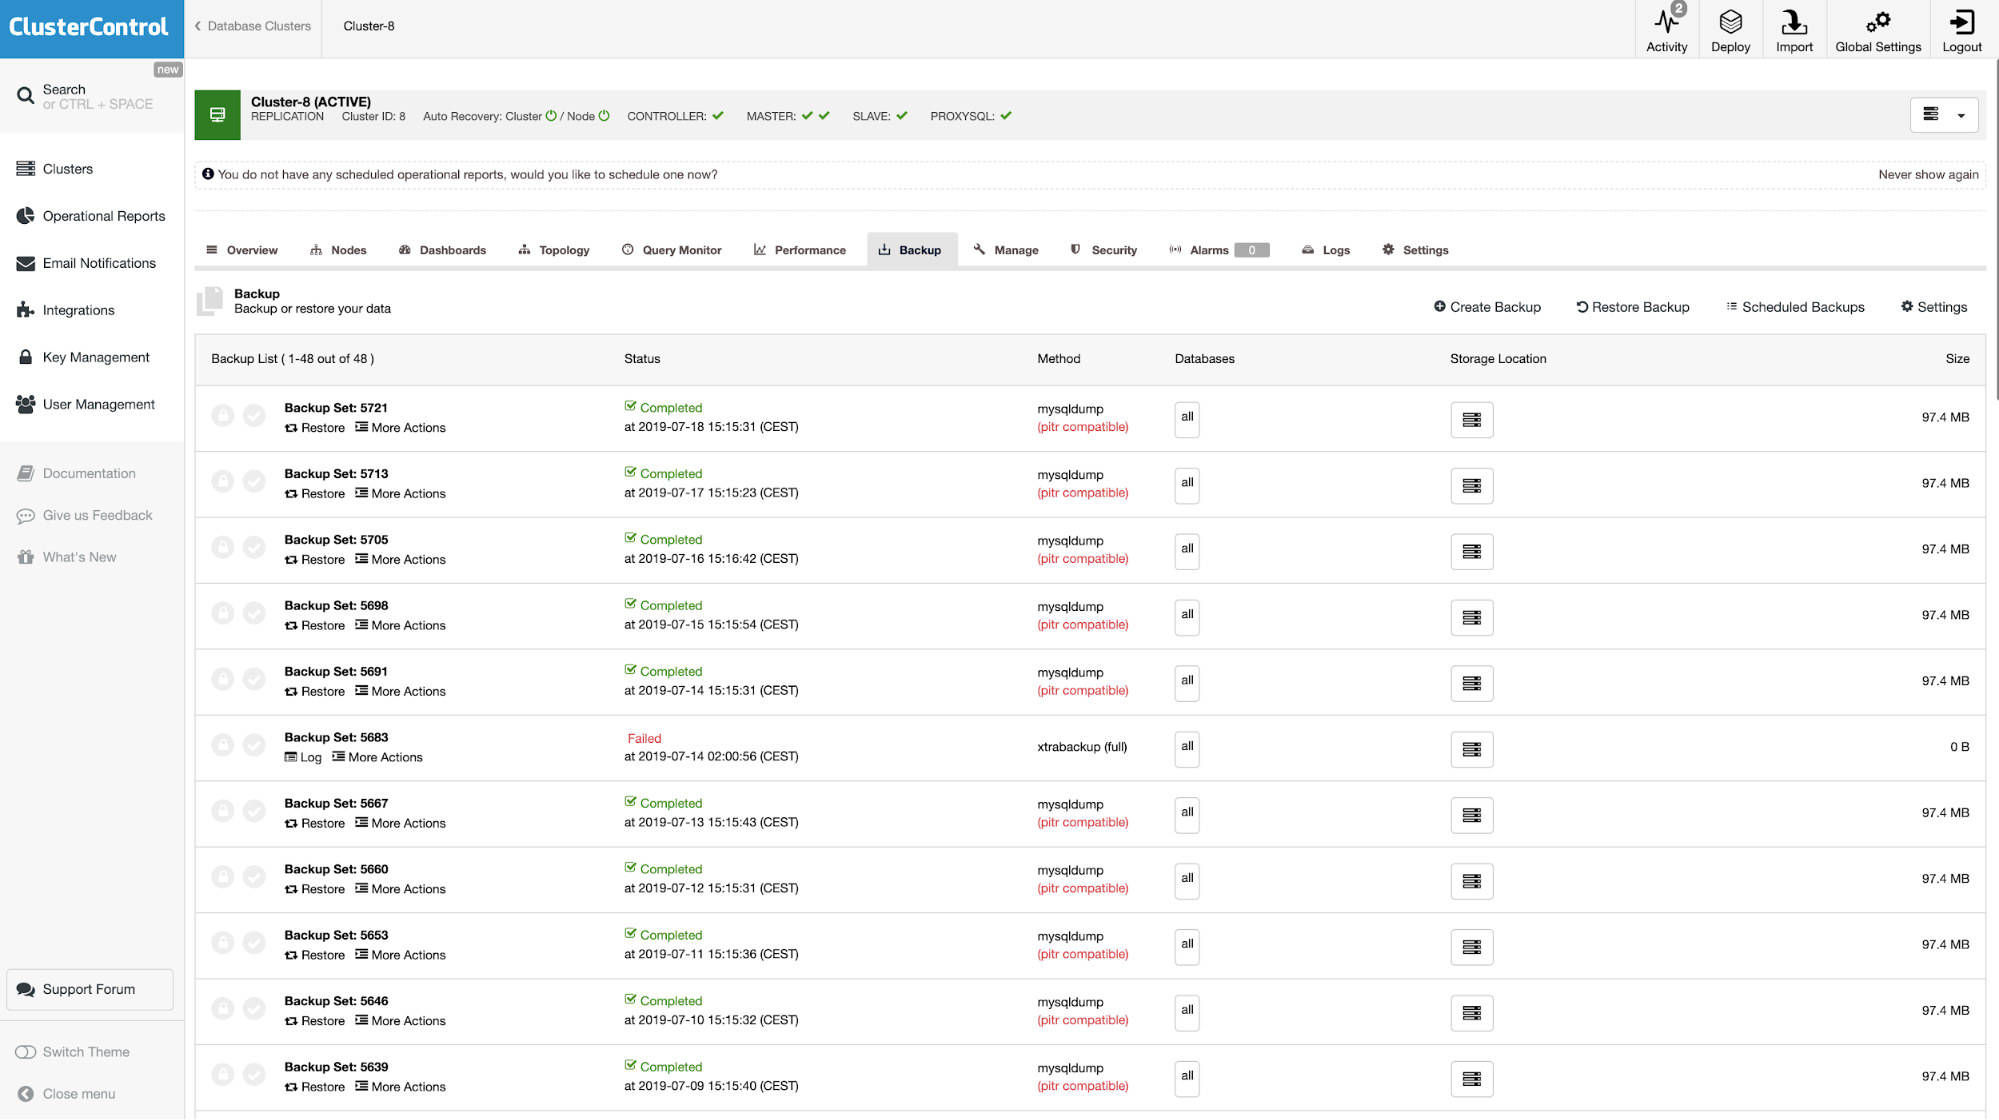
Task: Click Close menu in sidebar
Action: 66,1094
